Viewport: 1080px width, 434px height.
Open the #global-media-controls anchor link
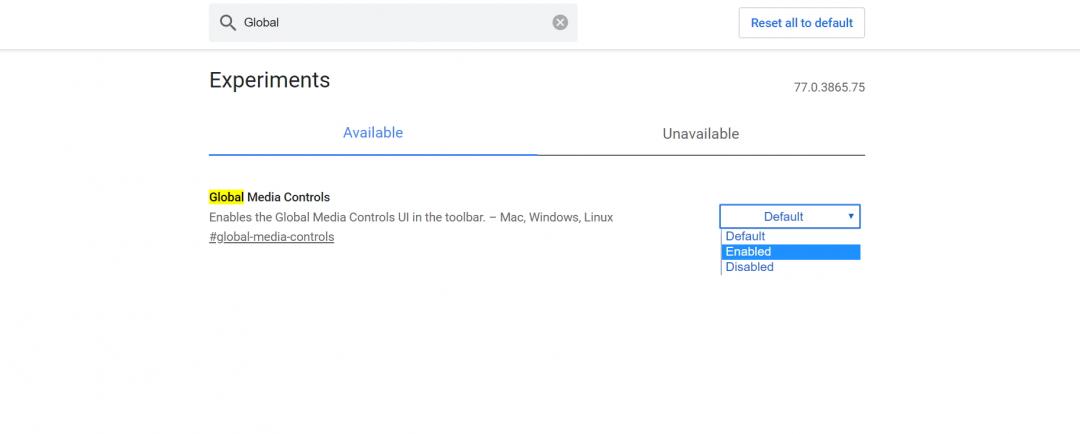(271, 237)
